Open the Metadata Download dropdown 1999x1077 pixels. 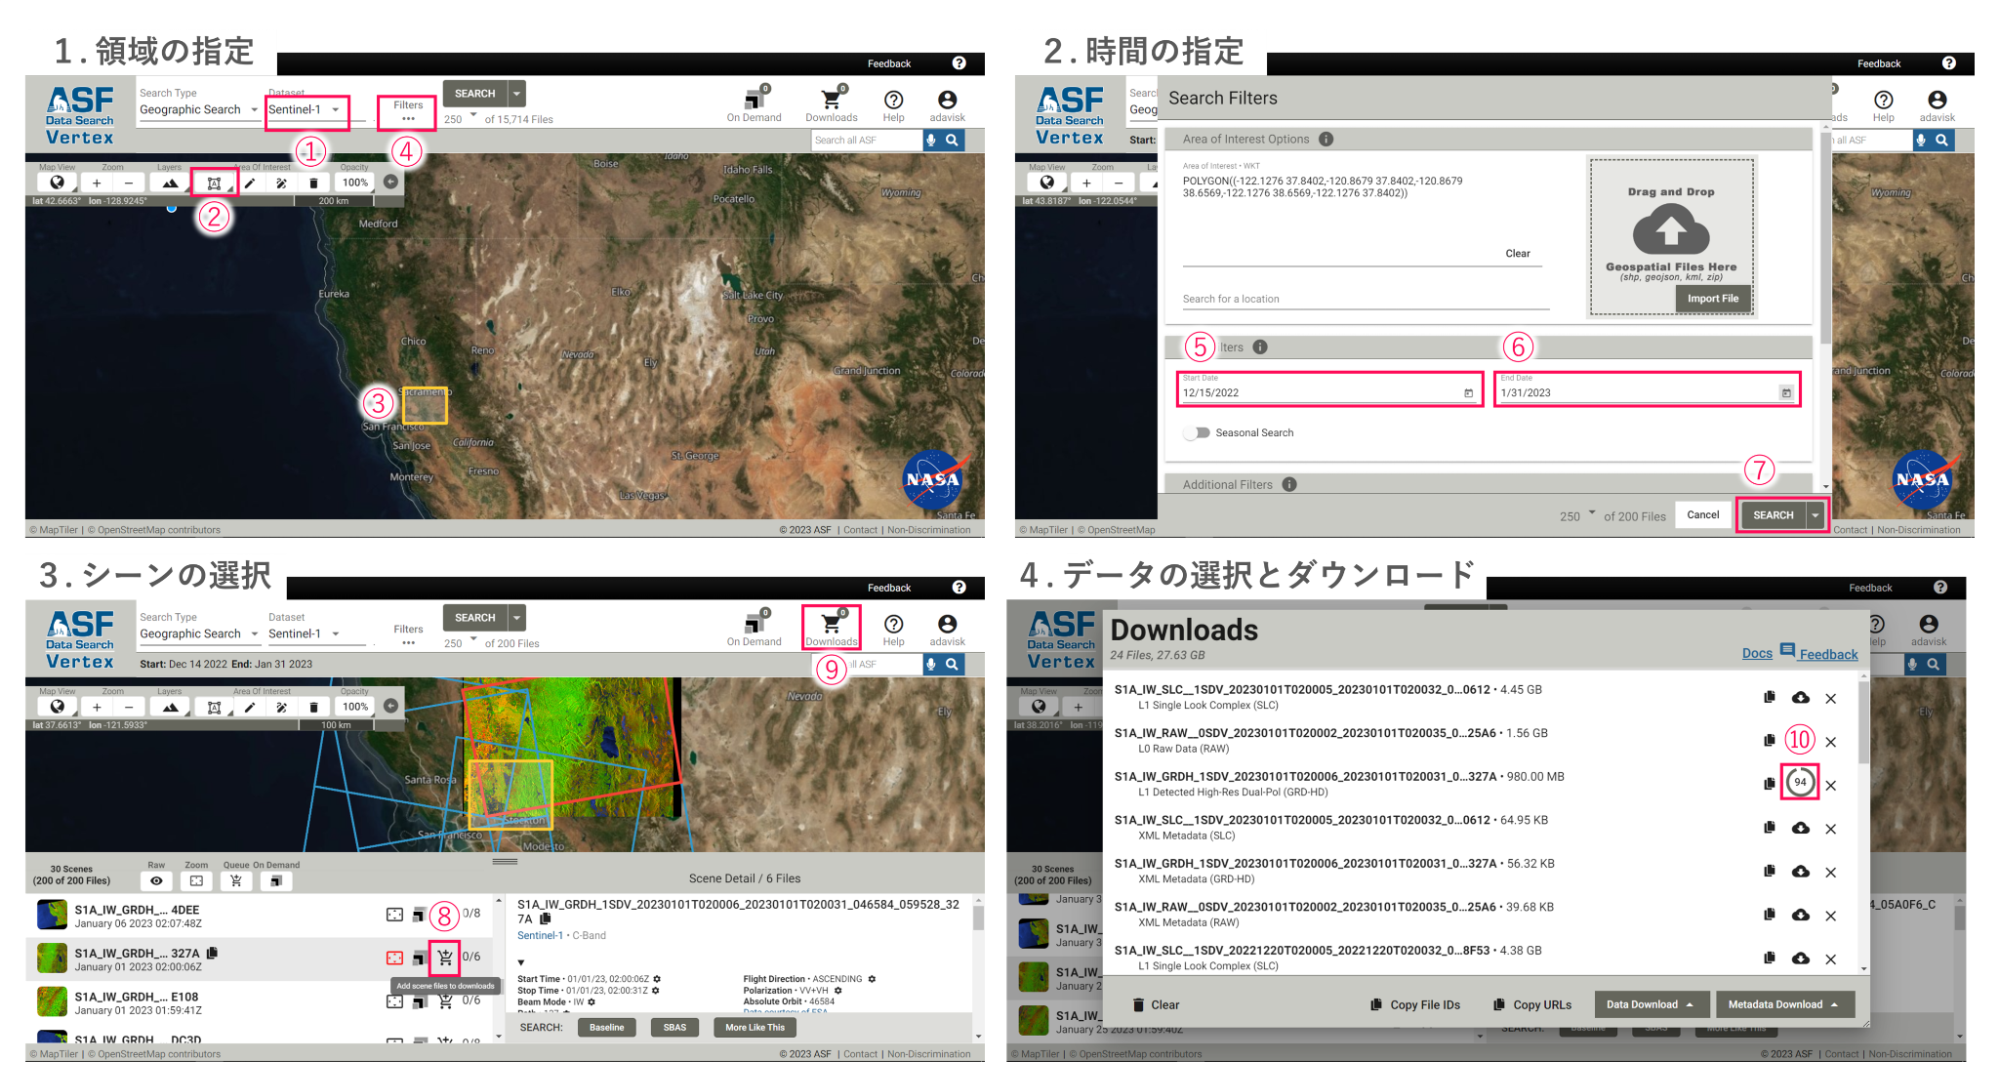[x=1785, y=1004]
